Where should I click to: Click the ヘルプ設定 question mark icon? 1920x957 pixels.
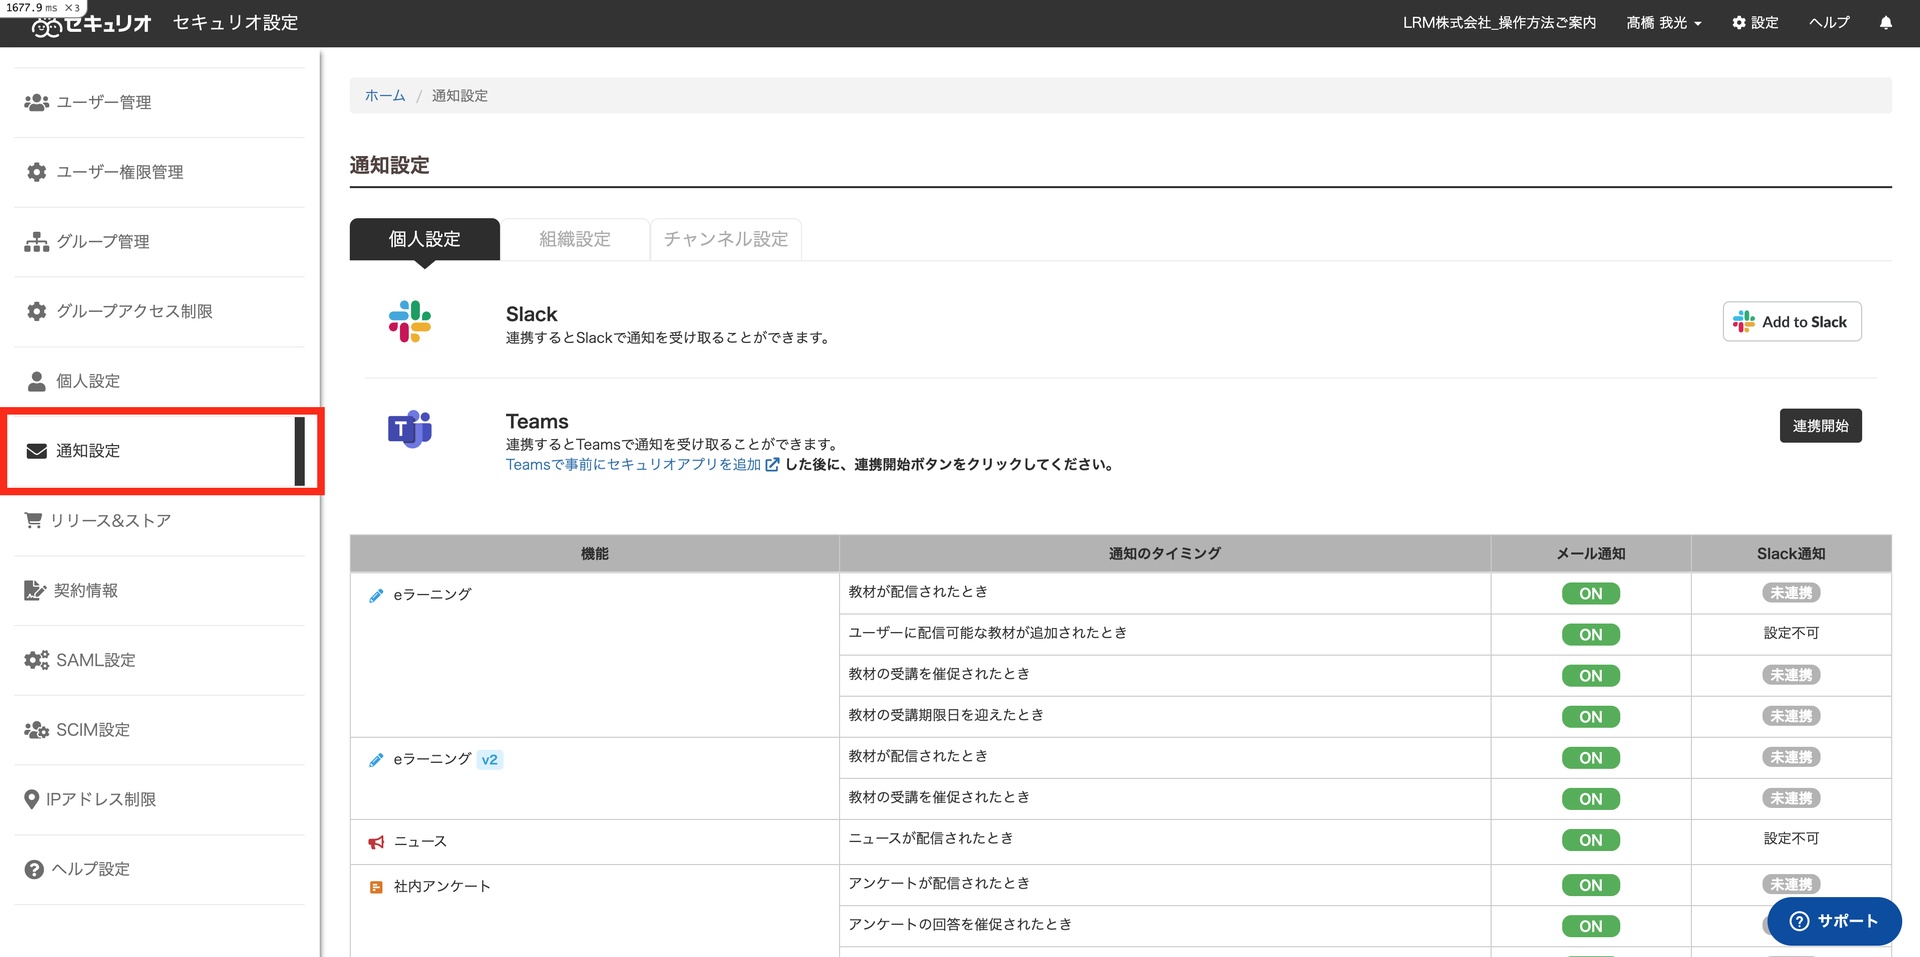[34, 869]
